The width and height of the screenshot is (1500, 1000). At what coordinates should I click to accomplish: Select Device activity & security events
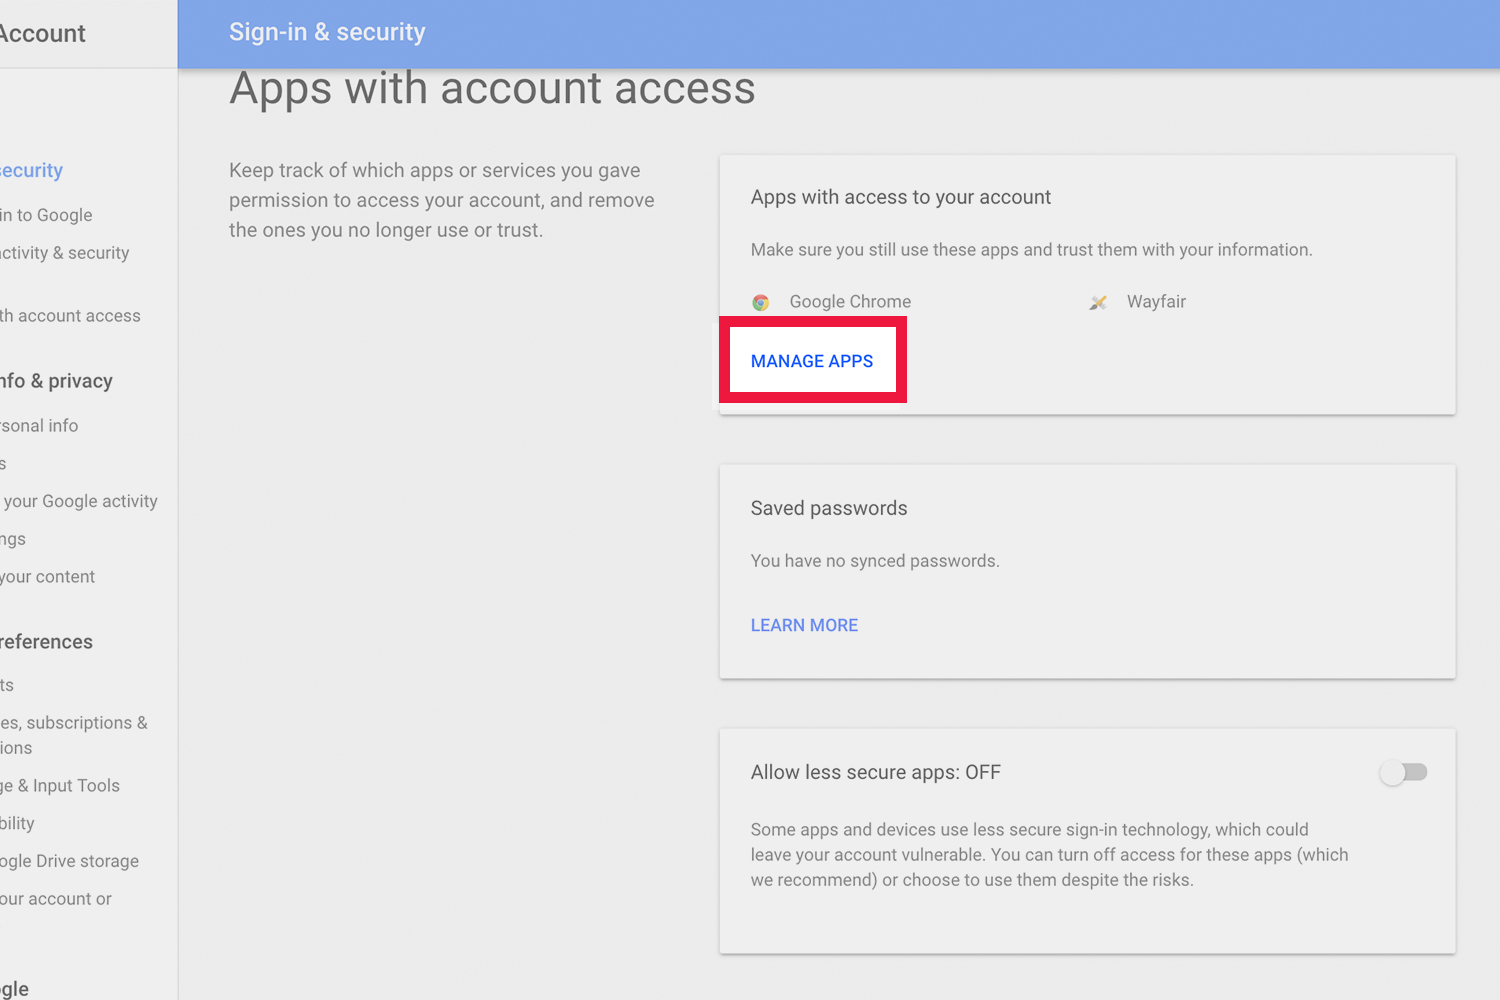(64, 252)
